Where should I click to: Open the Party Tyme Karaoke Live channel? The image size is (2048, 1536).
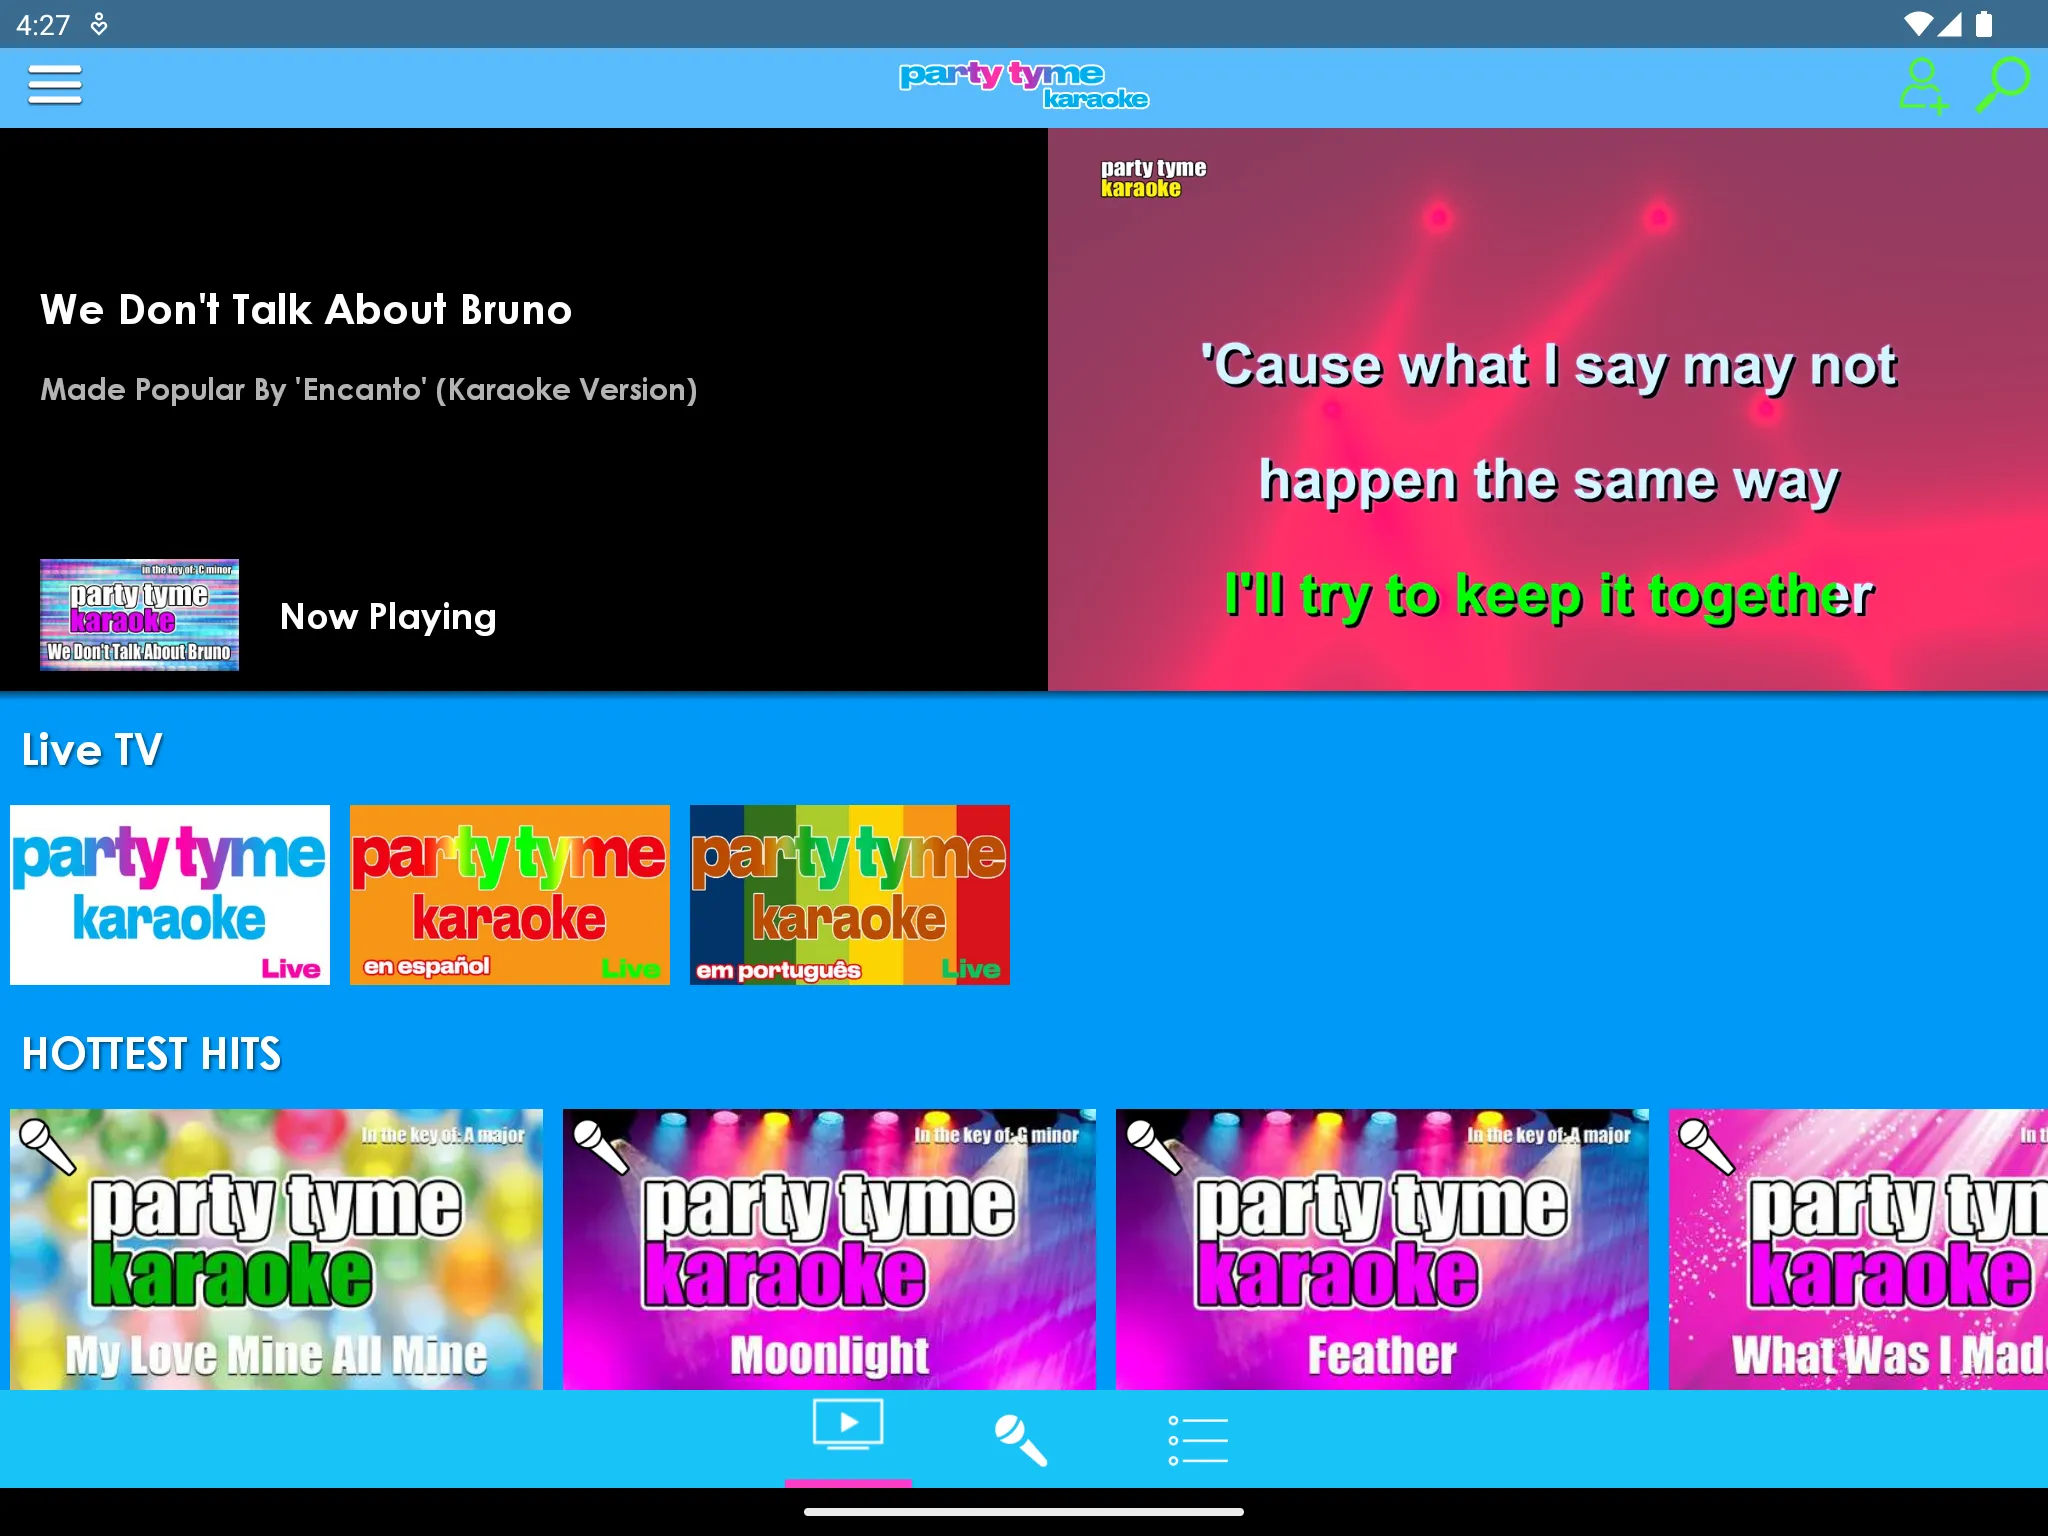click(x=170, y=895)
